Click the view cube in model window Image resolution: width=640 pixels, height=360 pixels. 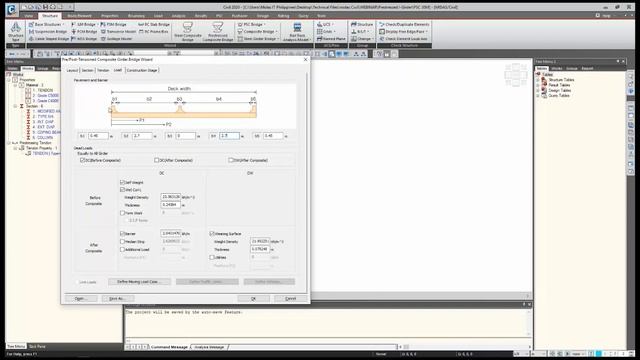pyautogui.click(x=516, y=74)
